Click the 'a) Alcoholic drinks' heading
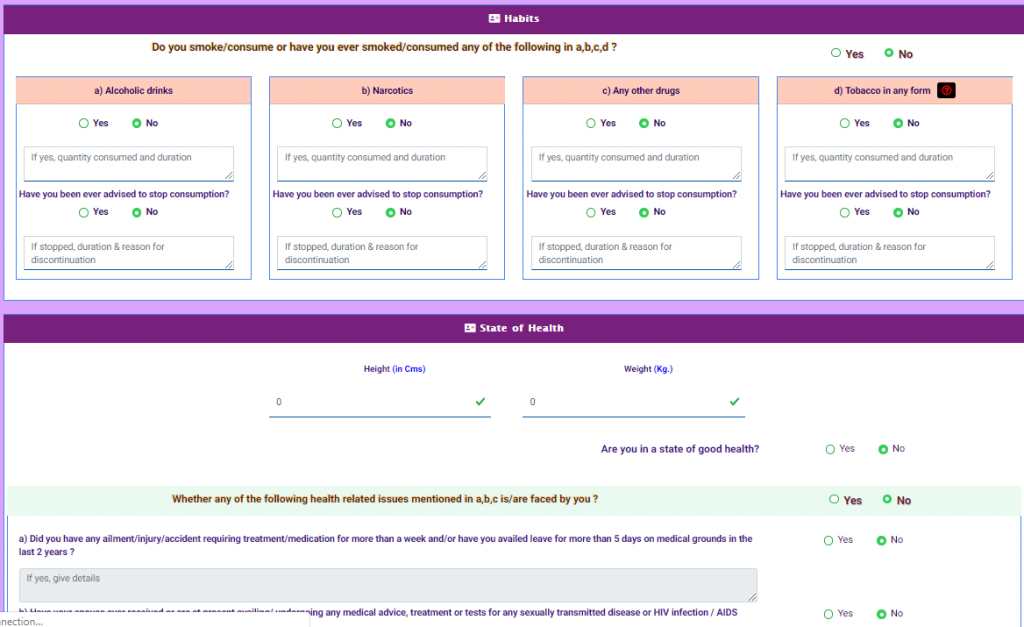Screen dimensions: 1024x627 (133, 90)
